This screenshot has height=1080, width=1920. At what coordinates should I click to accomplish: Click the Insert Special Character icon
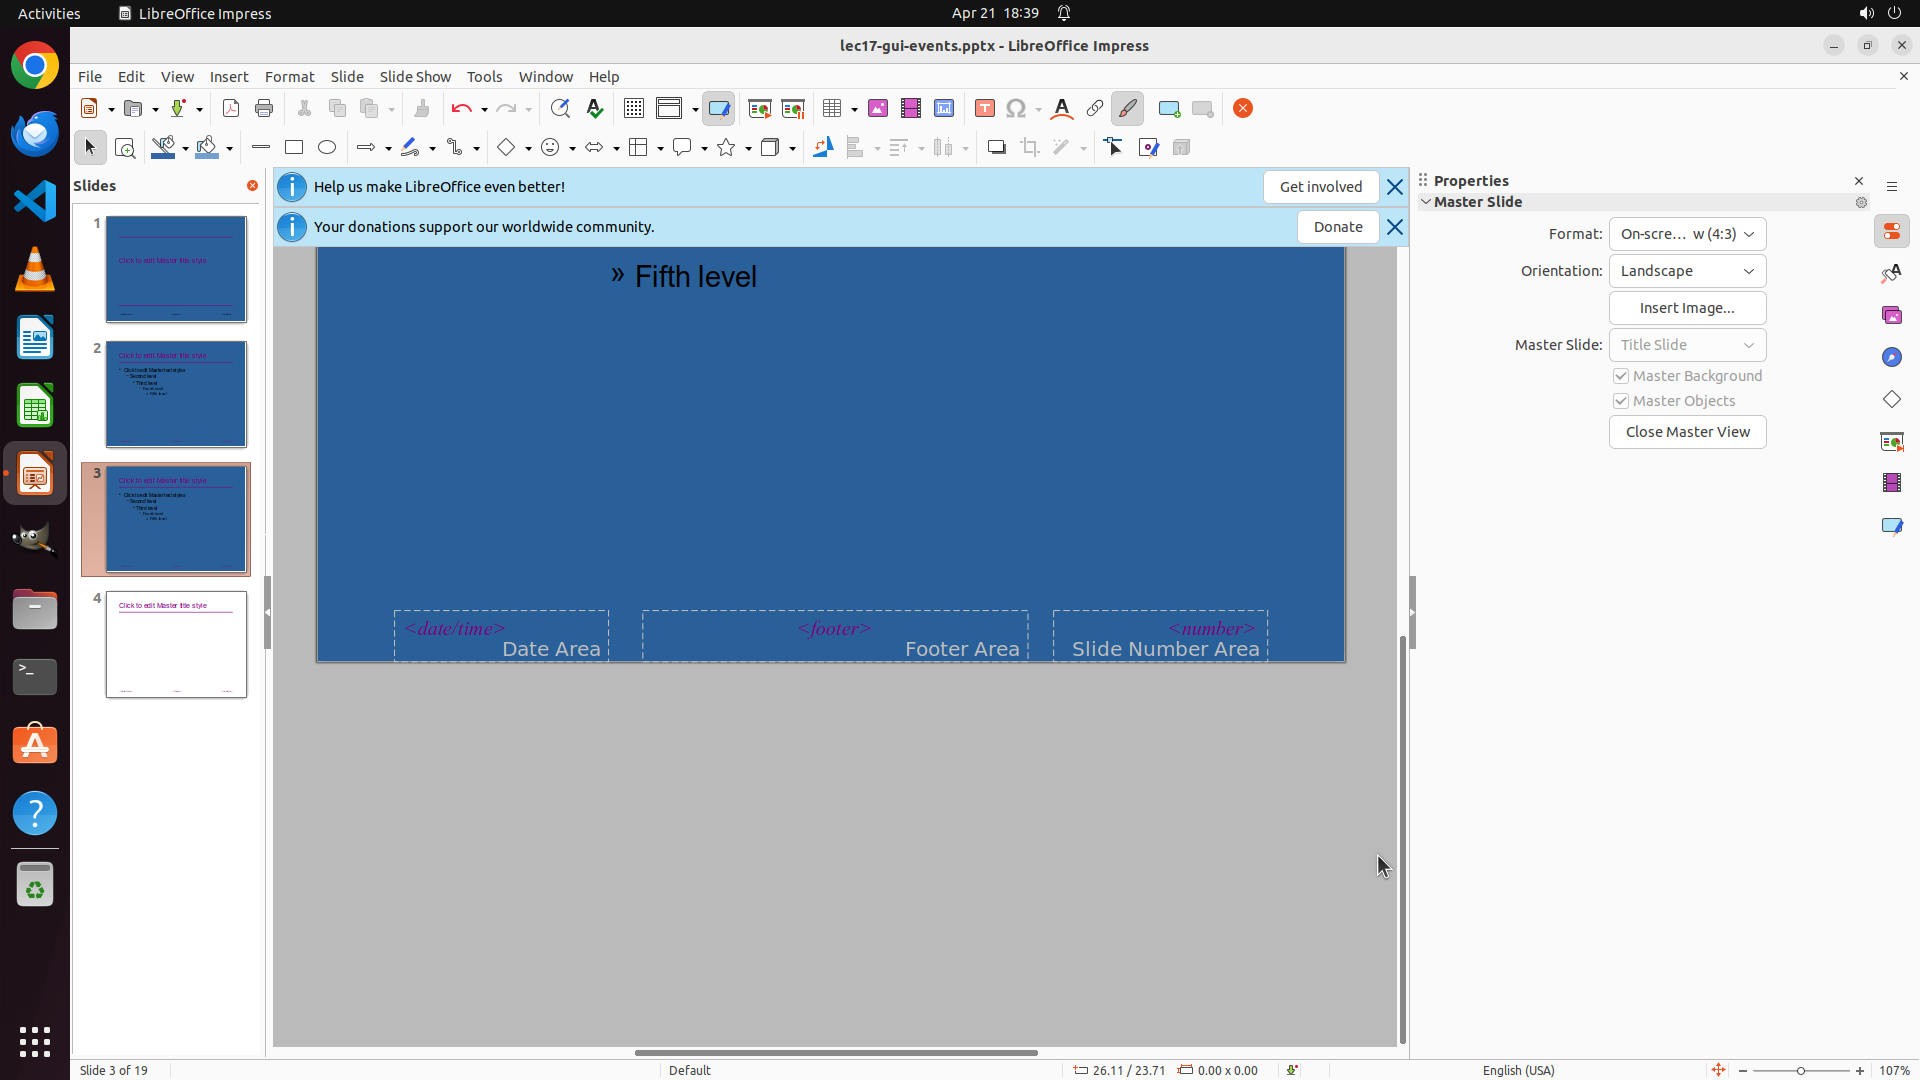point(1016,109)
